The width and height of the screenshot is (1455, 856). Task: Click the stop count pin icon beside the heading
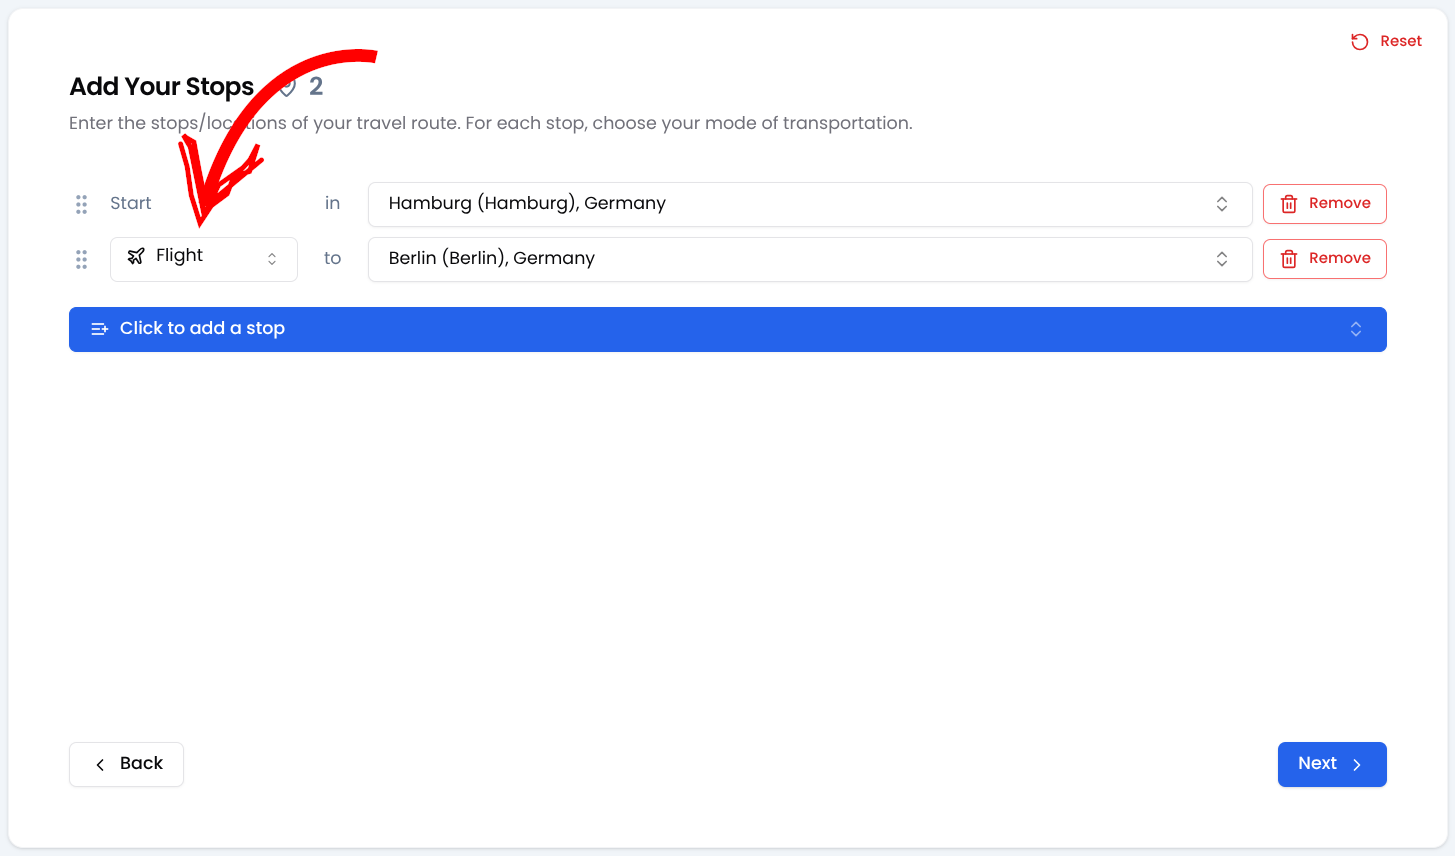point(289,88)
